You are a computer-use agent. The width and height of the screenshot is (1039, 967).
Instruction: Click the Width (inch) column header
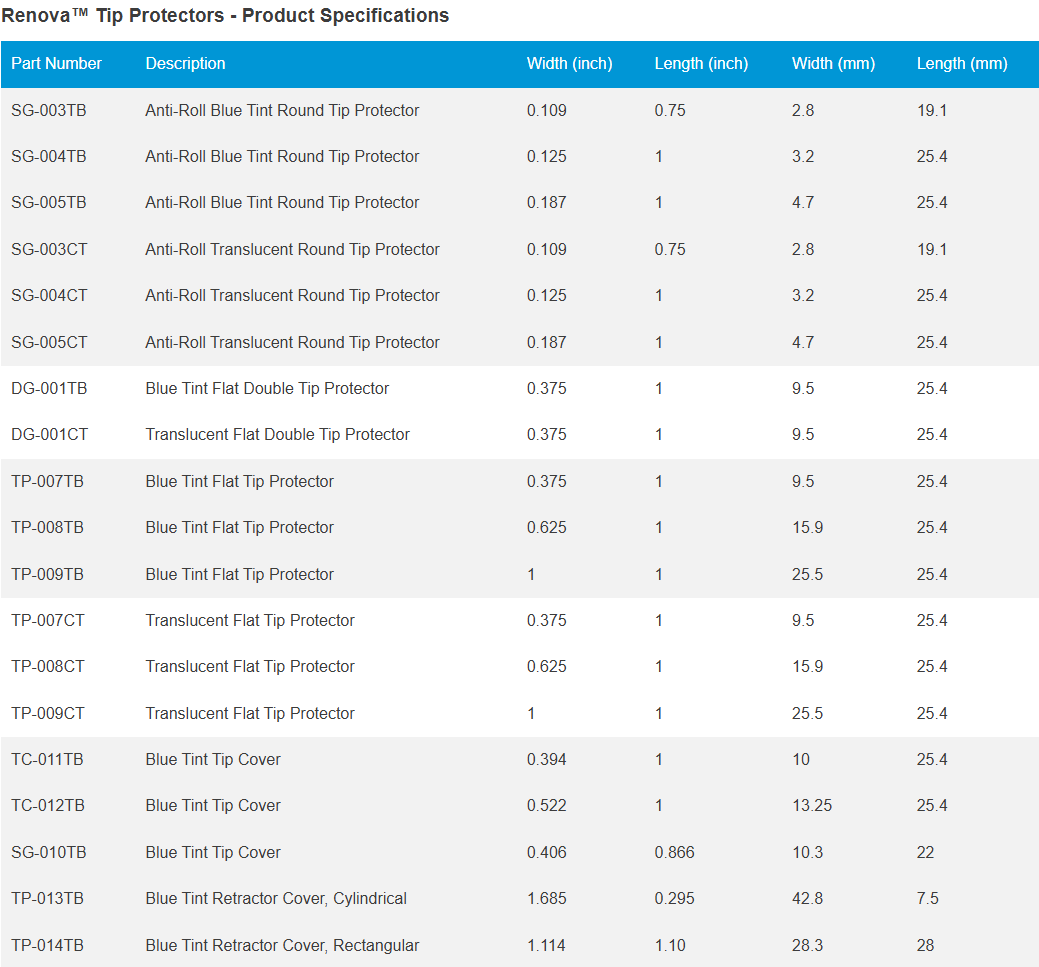(569, 64)
